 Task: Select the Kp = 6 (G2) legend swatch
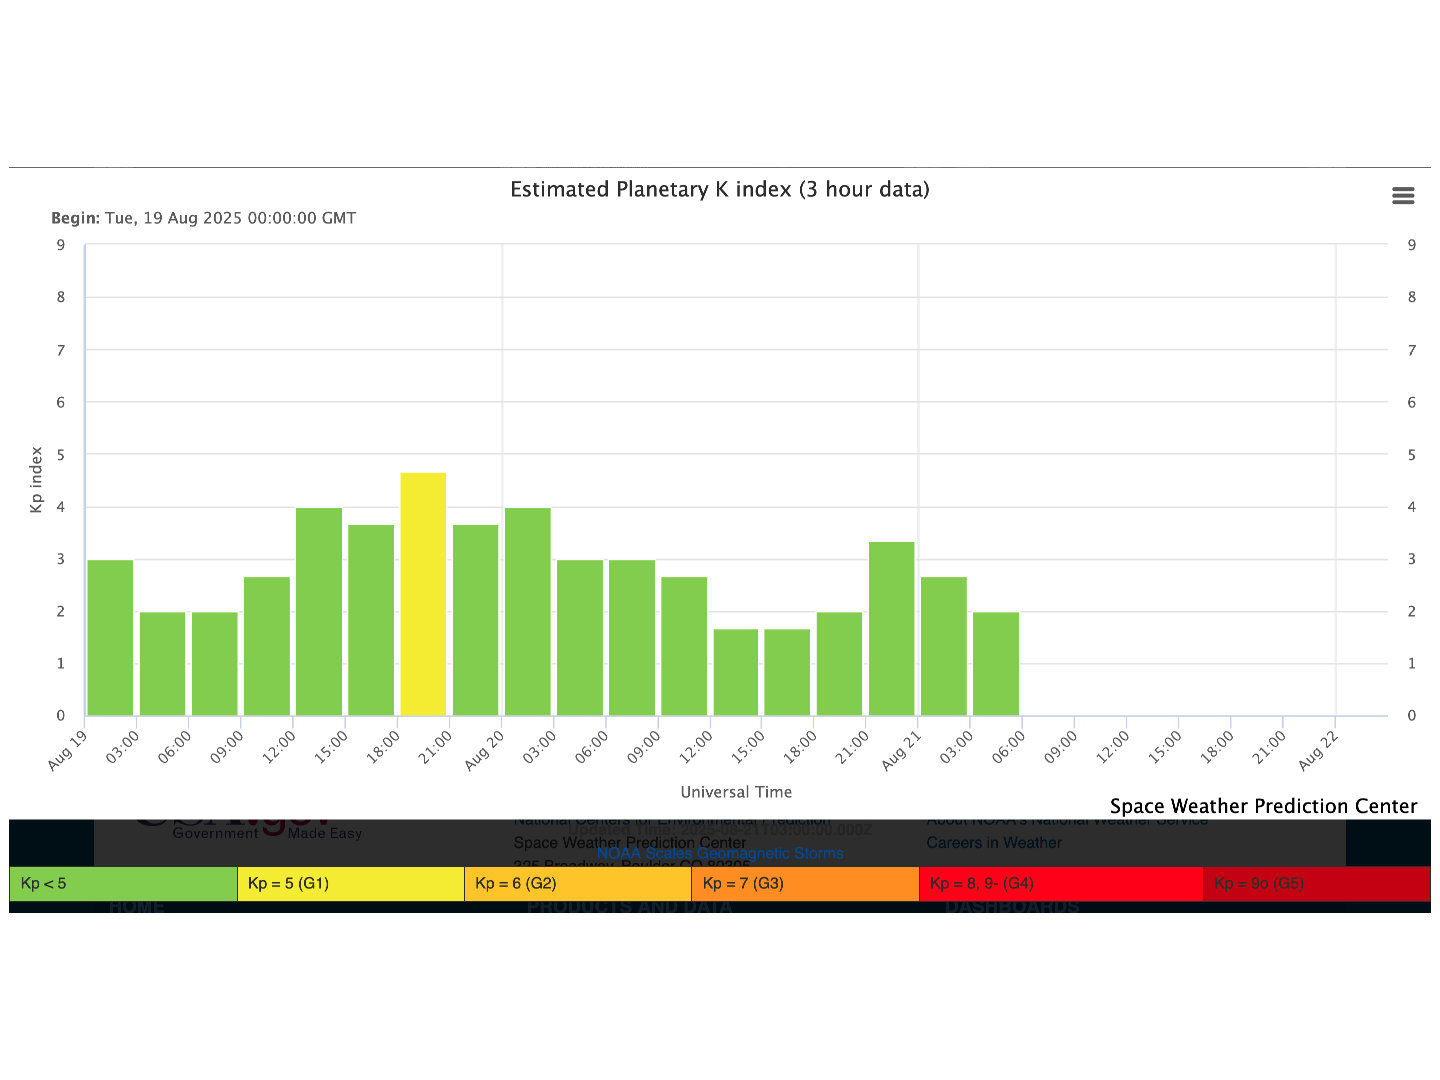click(578, 884)
